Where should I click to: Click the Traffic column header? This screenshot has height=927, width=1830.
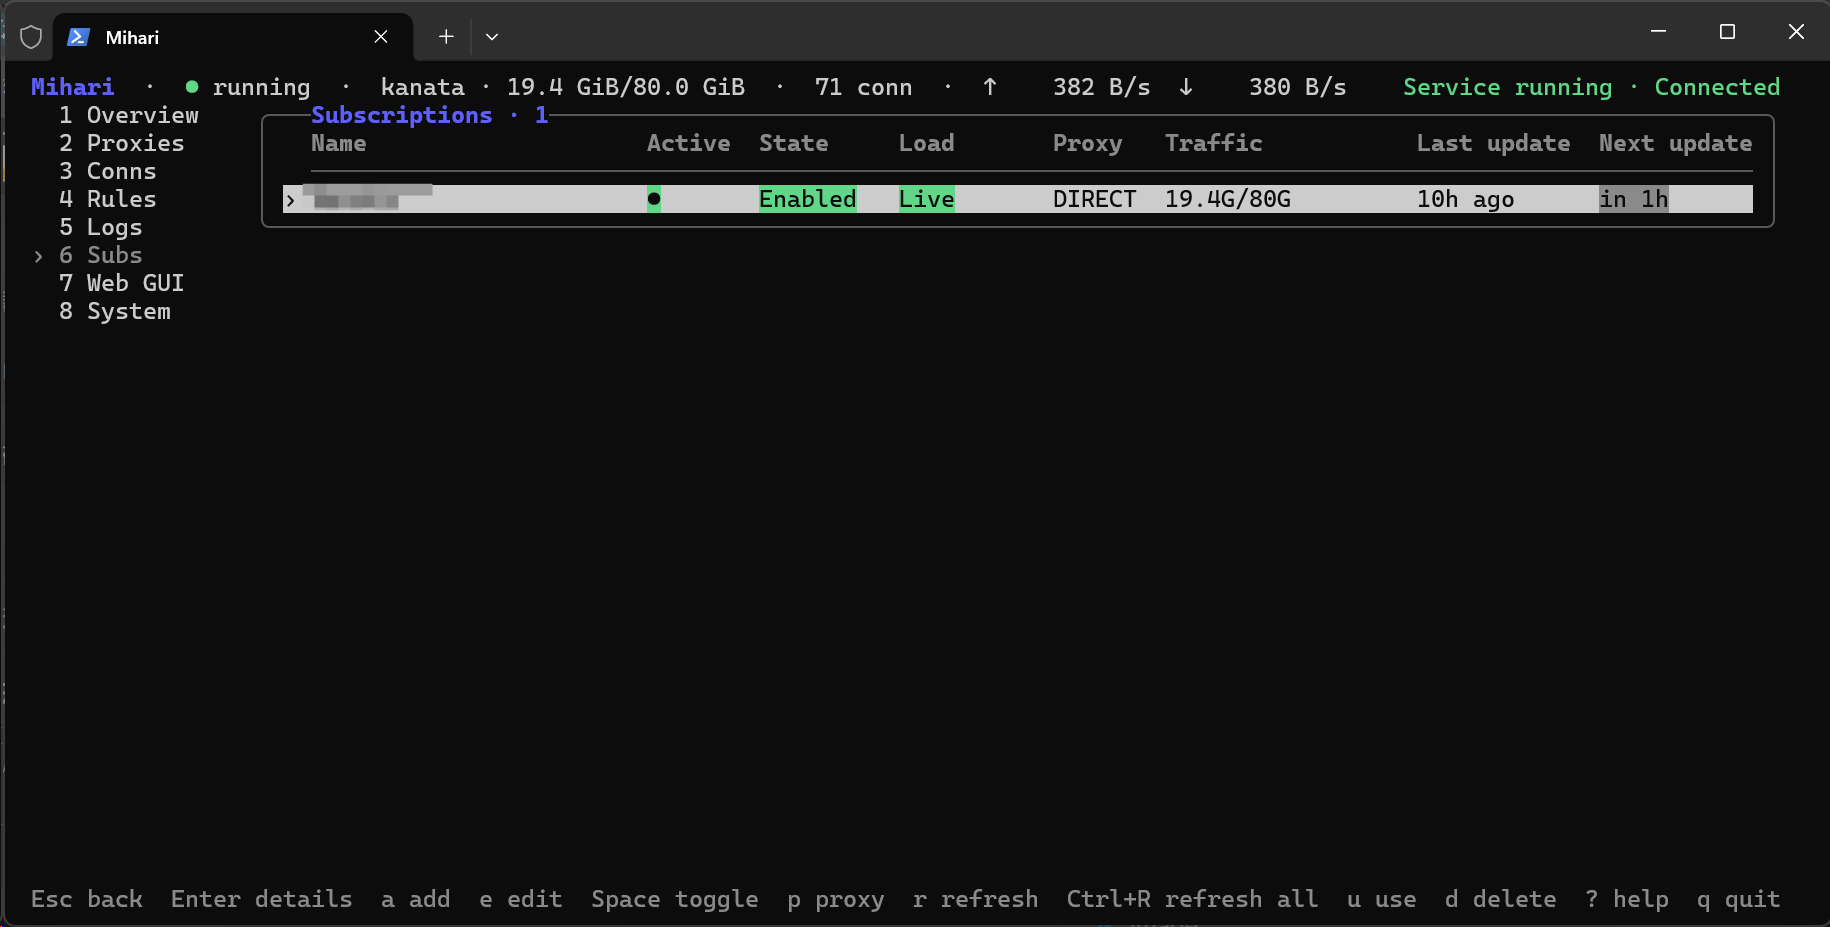pos(1214,143)
